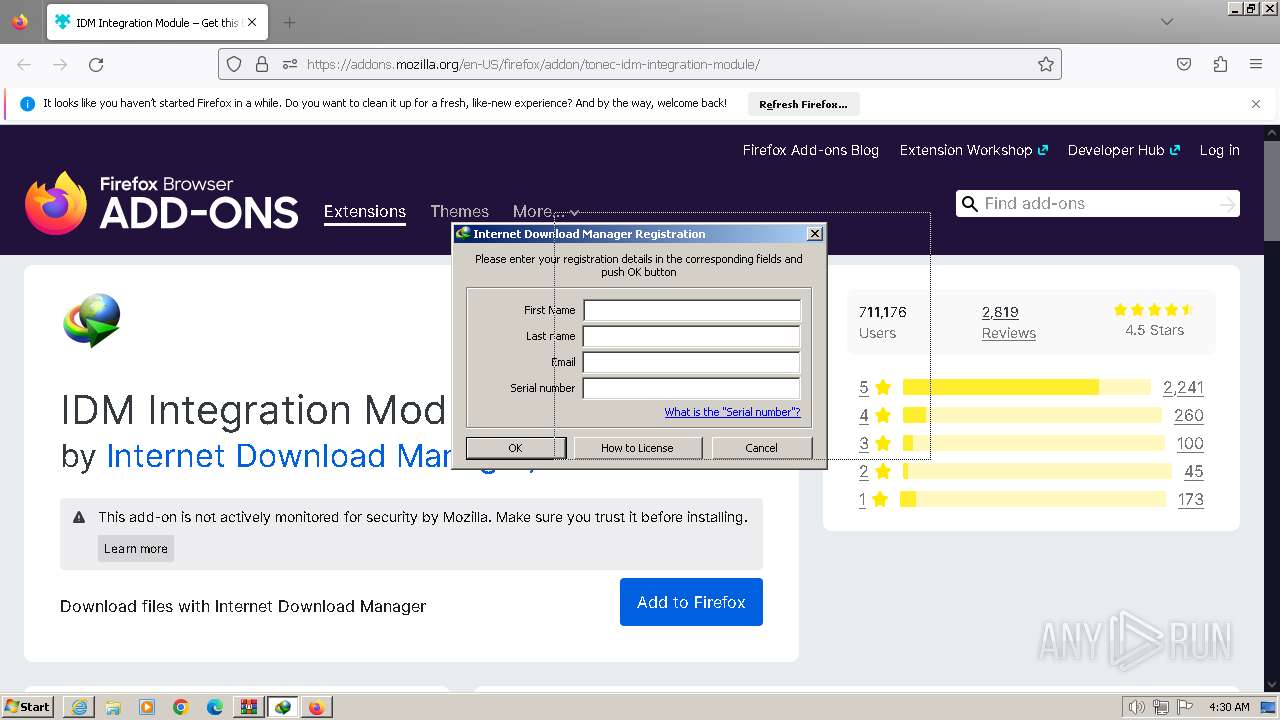Image resolution: width=1280 pixels, height=720 pixels.
Task: Open the 173 one-star reviews count
Action: click(x=1190, y=499)
